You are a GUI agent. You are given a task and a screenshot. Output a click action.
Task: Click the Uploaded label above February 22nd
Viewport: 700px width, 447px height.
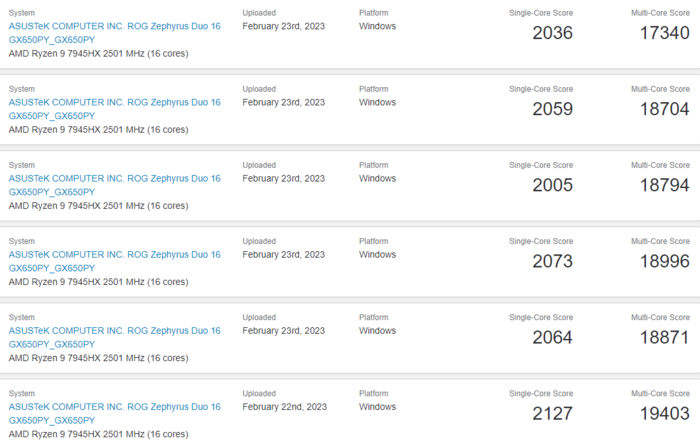(259, 393)
